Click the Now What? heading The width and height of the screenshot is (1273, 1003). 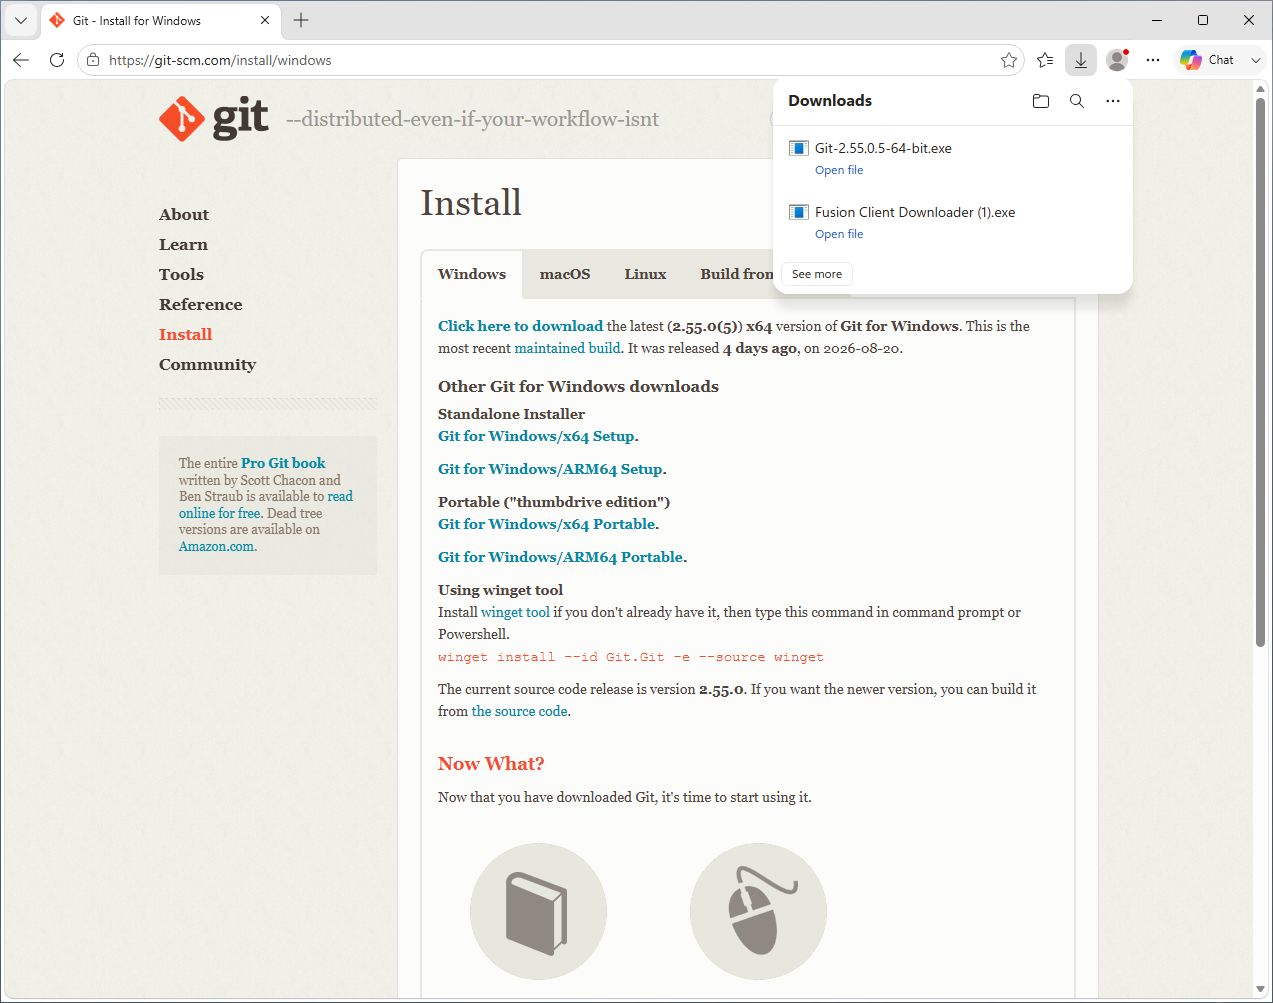[491, 764]
